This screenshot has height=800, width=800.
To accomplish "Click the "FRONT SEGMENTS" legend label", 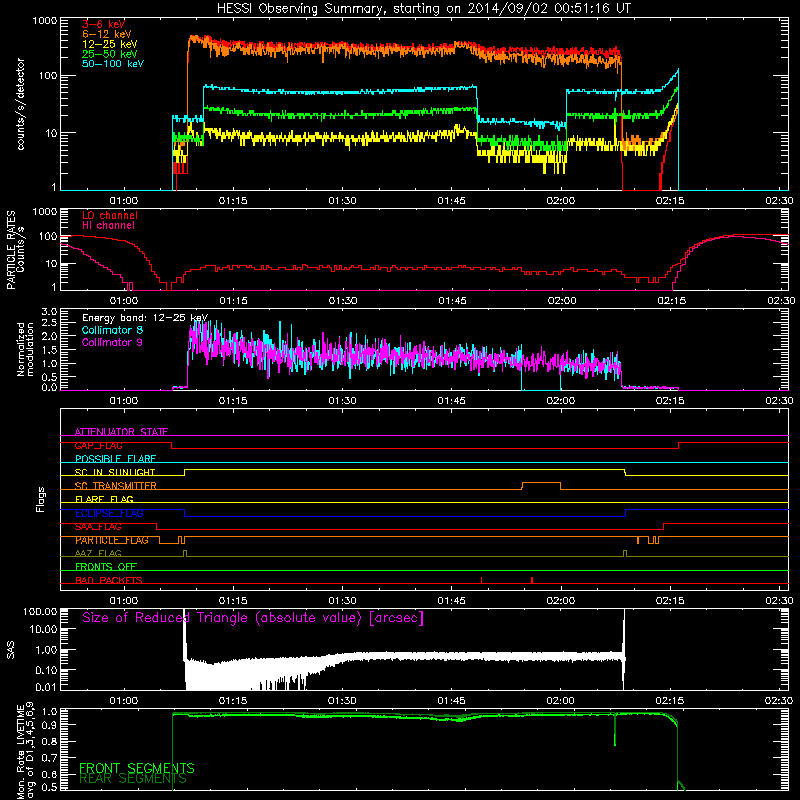I will click(x=137, y=768).
